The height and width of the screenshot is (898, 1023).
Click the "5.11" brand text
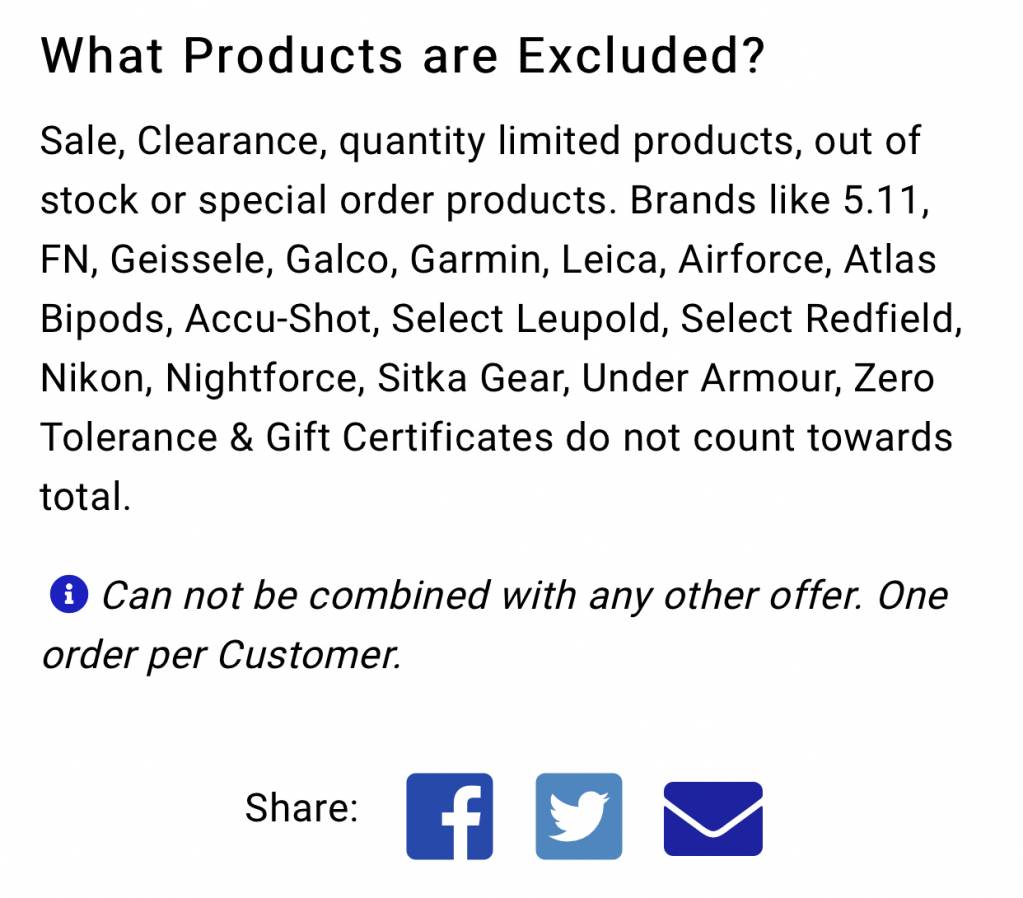click(885, 200)
